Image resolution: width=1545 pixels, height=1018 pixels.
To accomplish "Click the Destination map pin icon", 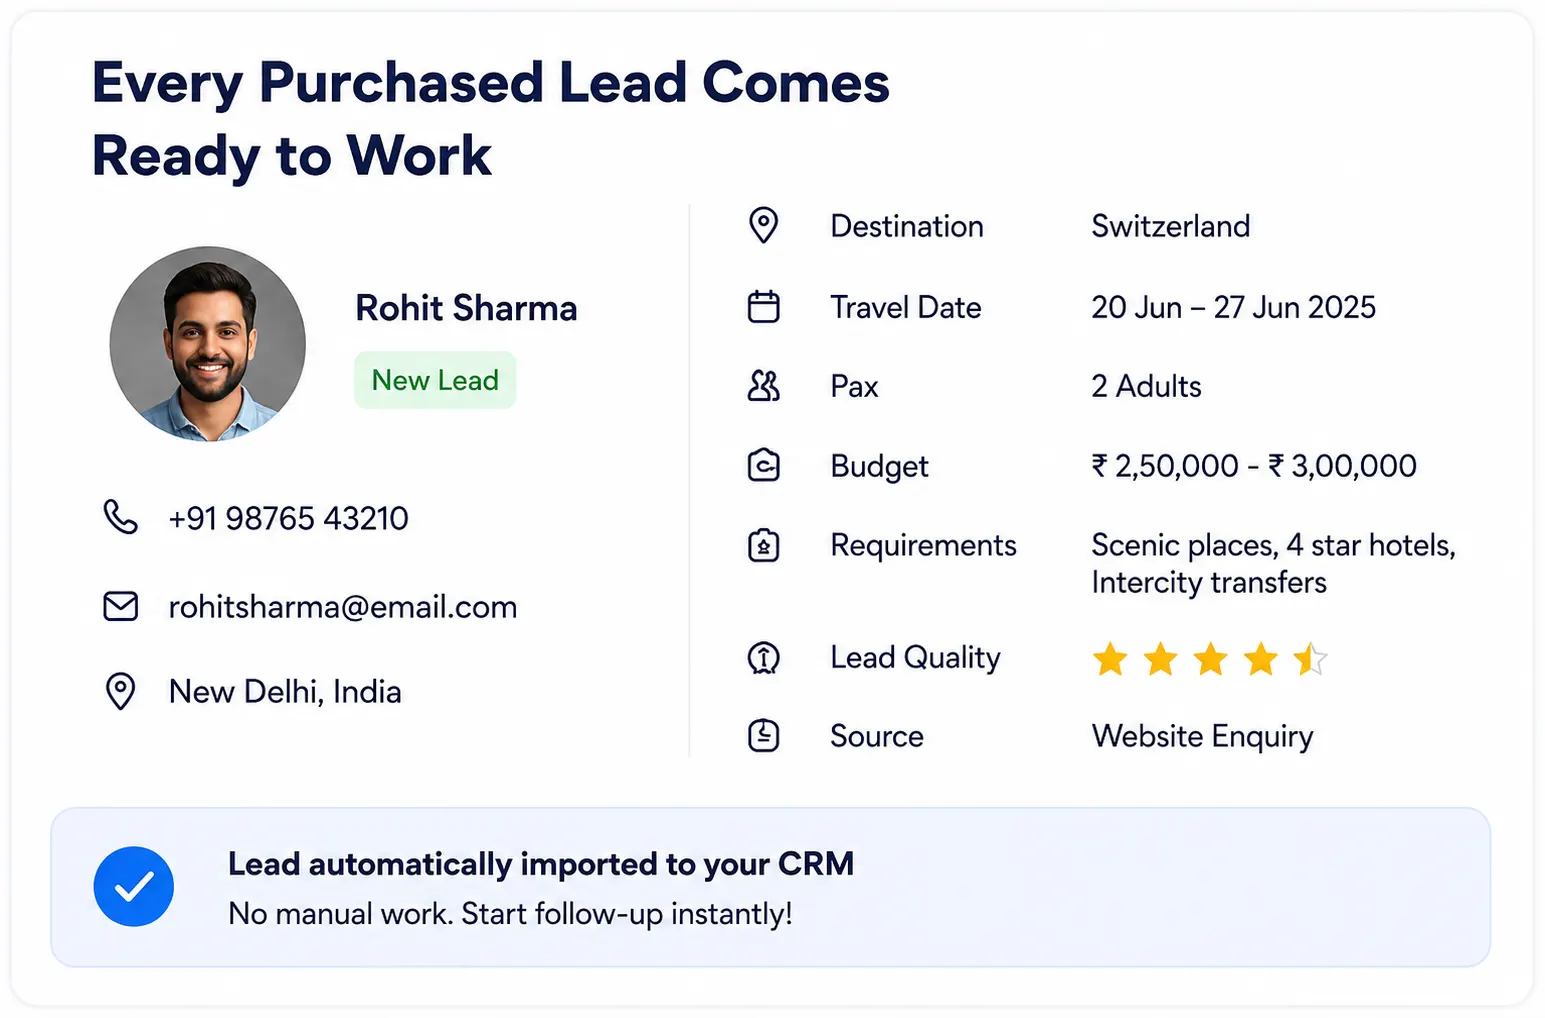I will (764, 225).
